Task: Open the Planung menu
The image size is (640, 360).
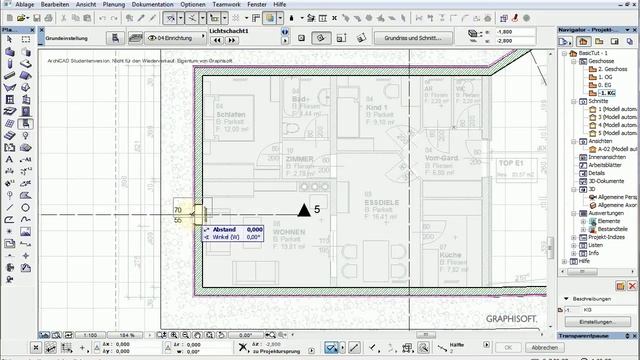Action: [114, 4]
